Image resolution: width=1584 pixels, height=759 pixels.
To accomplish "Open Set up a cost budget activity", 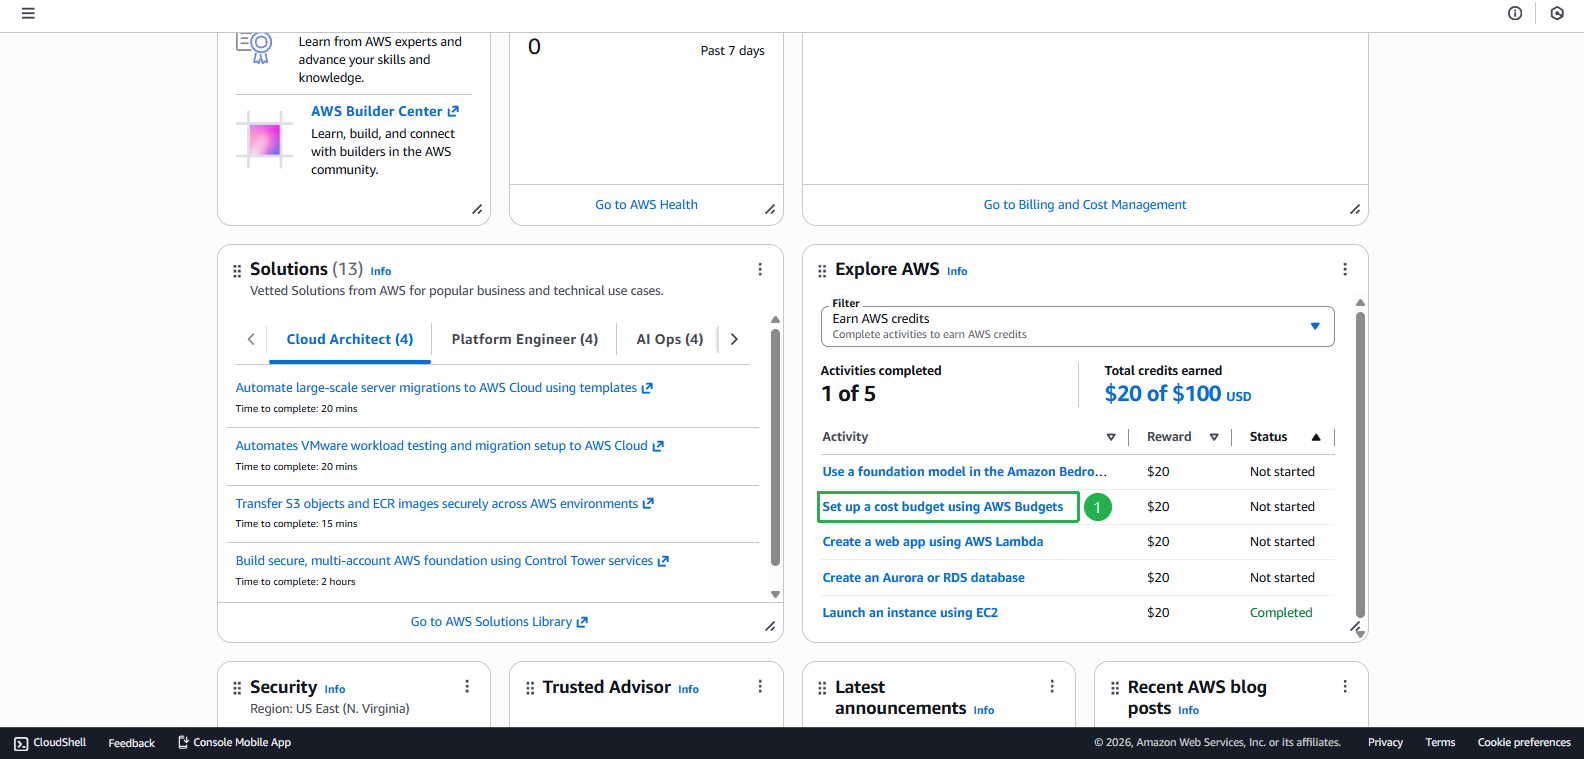I will [943, 507].
